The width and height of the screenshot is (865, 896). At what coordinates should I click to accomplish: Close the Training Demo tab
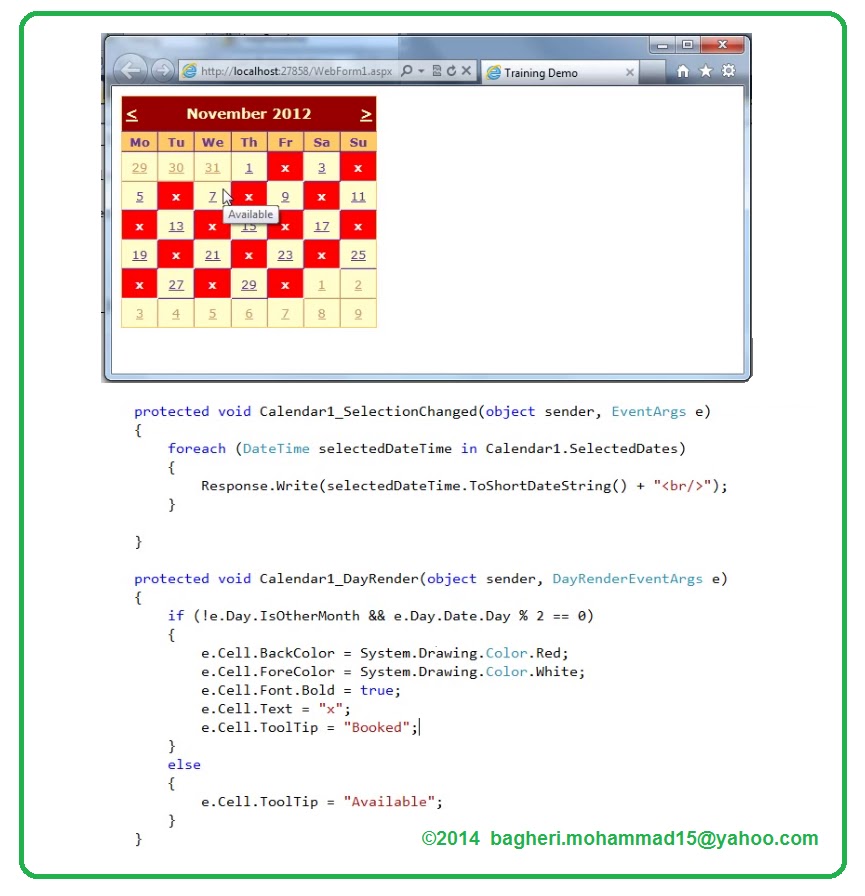click(x=630, y=72)
